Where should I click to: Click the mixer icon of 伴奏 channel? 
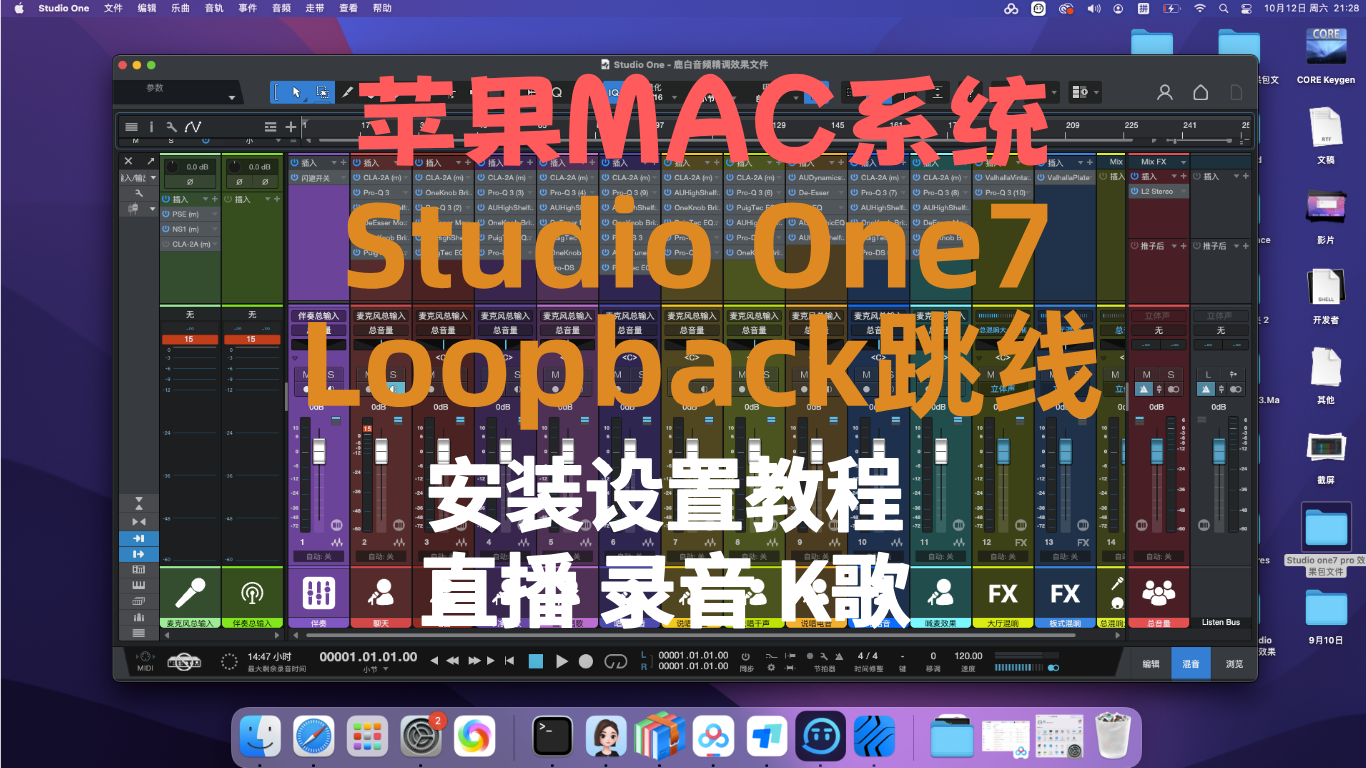tap(318, 593)
